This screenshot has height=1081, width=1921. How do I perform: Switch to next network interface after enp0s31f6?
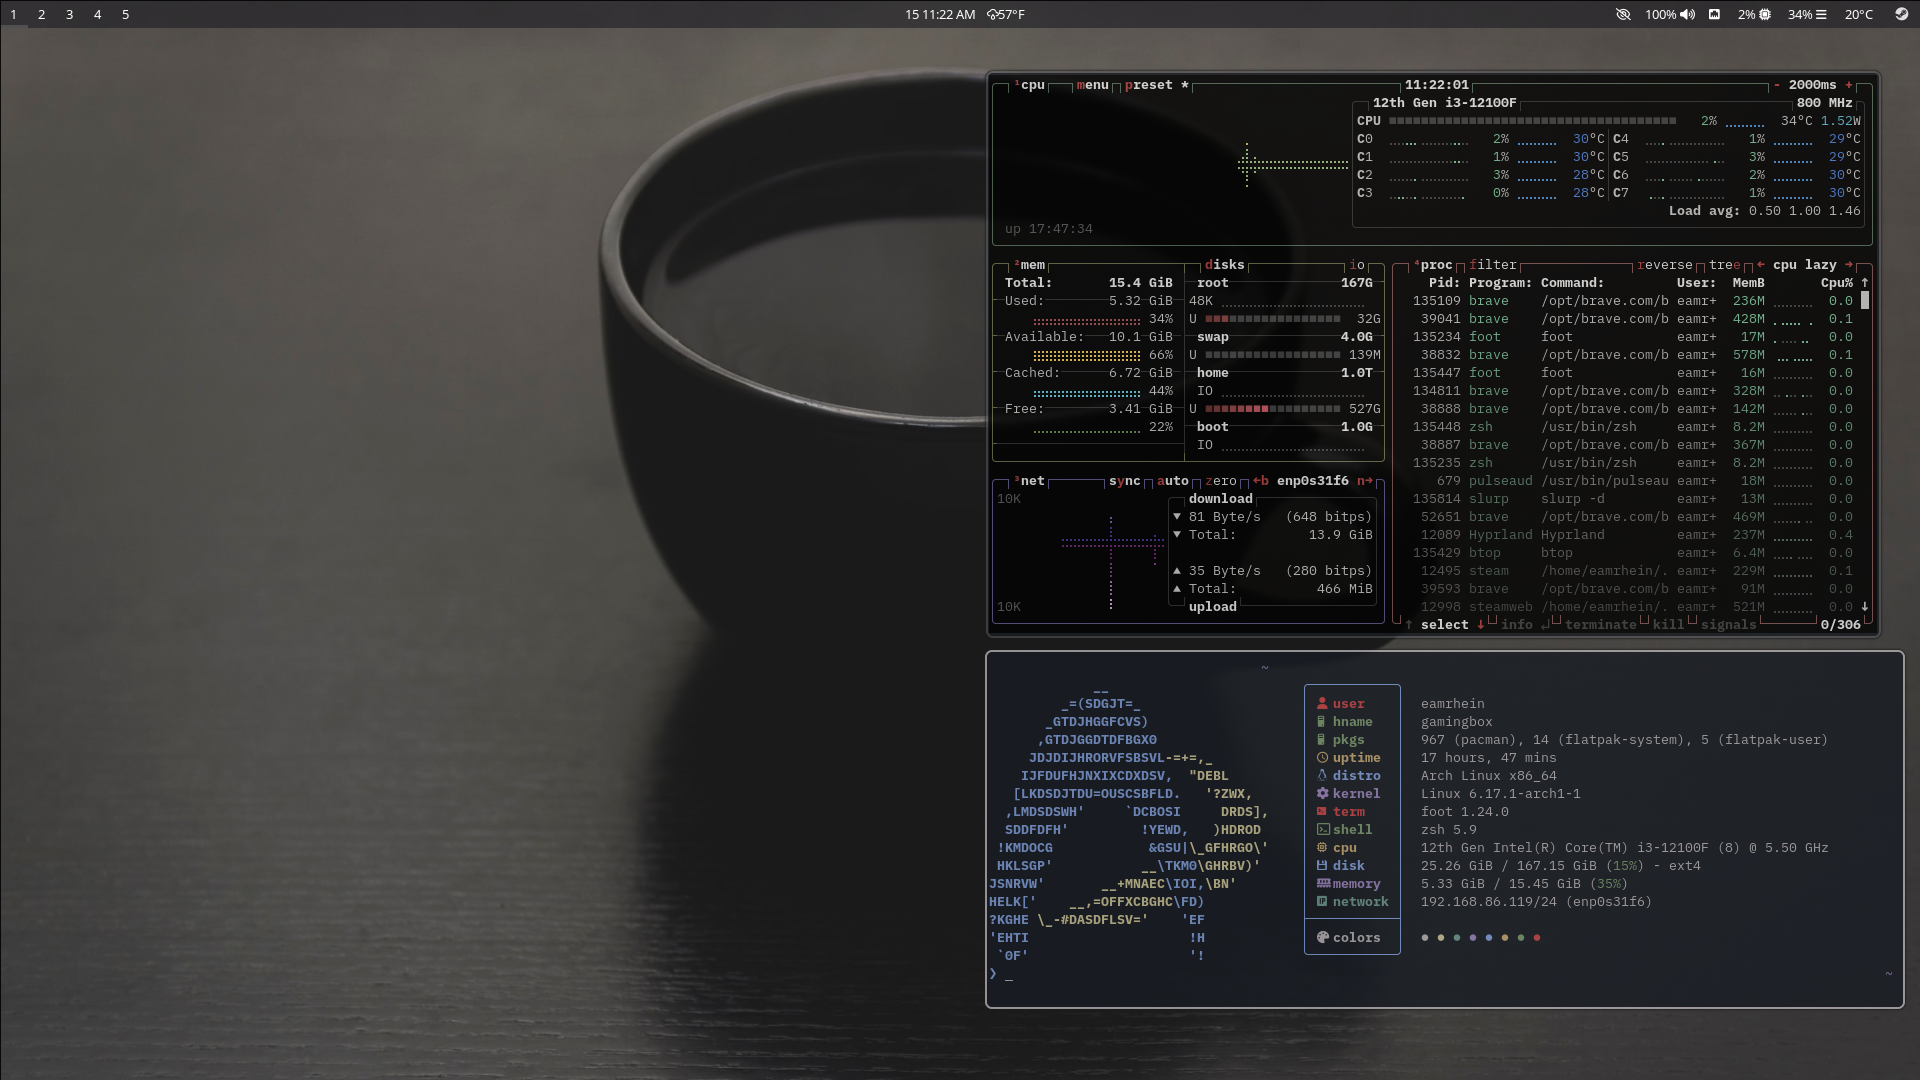click(x=1365, y=481)
